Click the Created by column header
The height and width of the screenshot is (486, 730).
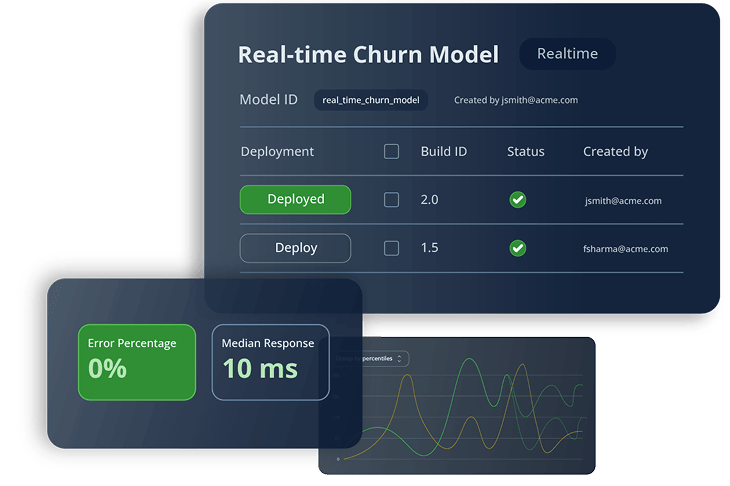(615, 152)
